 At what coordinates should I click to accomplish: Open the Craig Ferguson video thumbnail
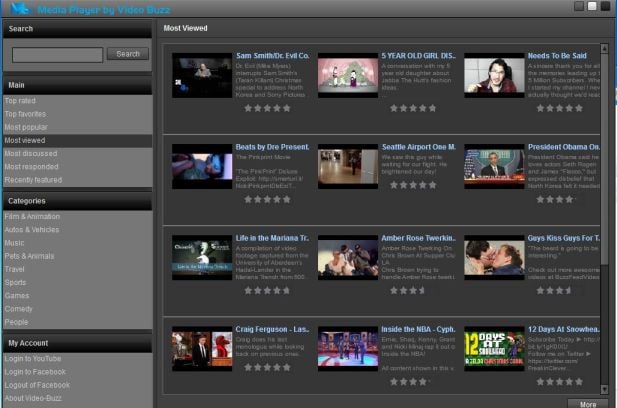pyautogui.click(x=202, y=349)
